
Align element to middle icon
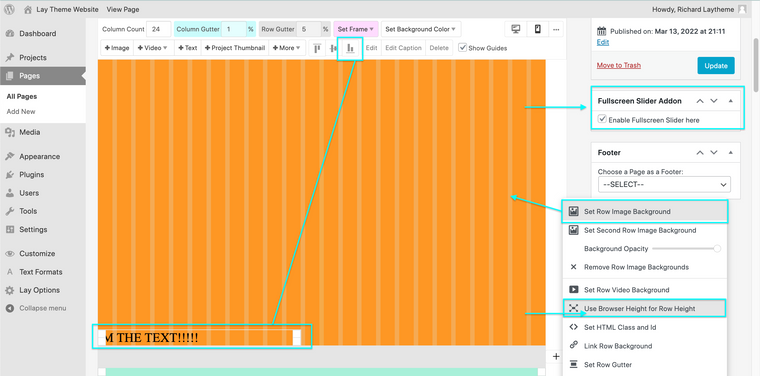[333, 48]
